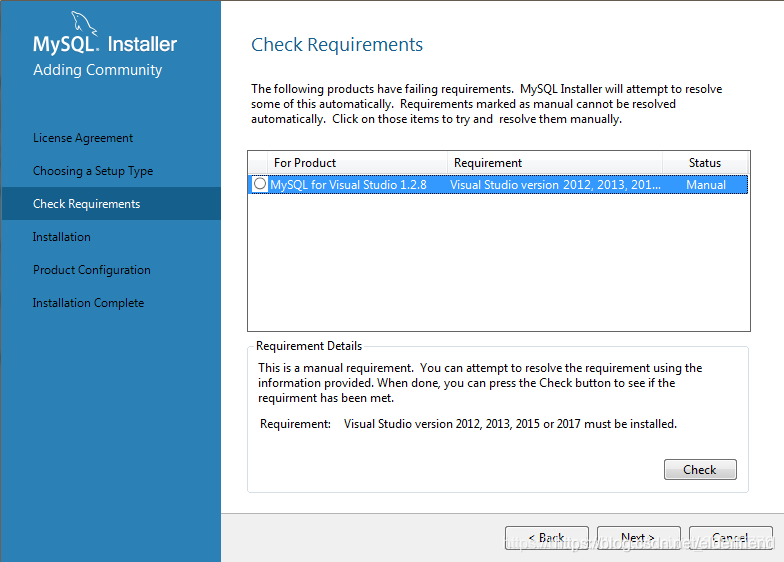Open the Installation step
This screenshot has width=784, height=562.
pos(62,237)
